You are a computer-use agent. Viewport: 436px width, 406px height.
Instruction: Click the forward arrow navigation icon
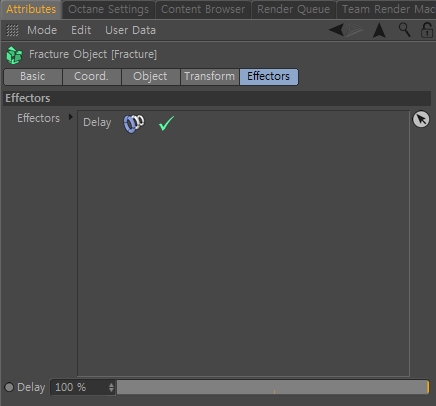pyautogui.click(x=354, y=30)
